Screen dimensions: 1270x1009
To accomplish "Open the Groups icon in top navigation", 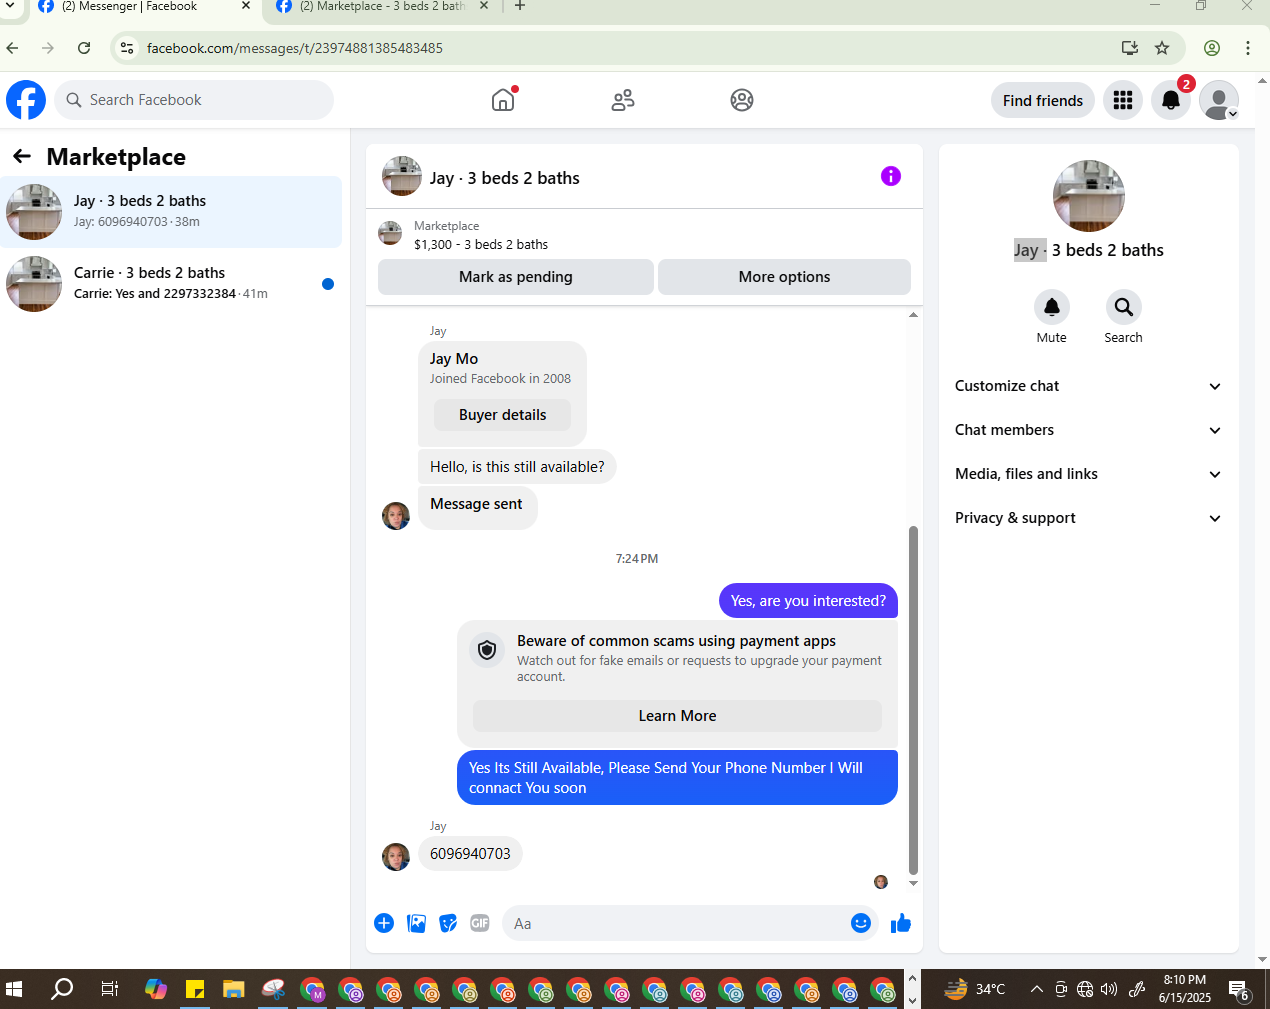I will coord(742,100).
